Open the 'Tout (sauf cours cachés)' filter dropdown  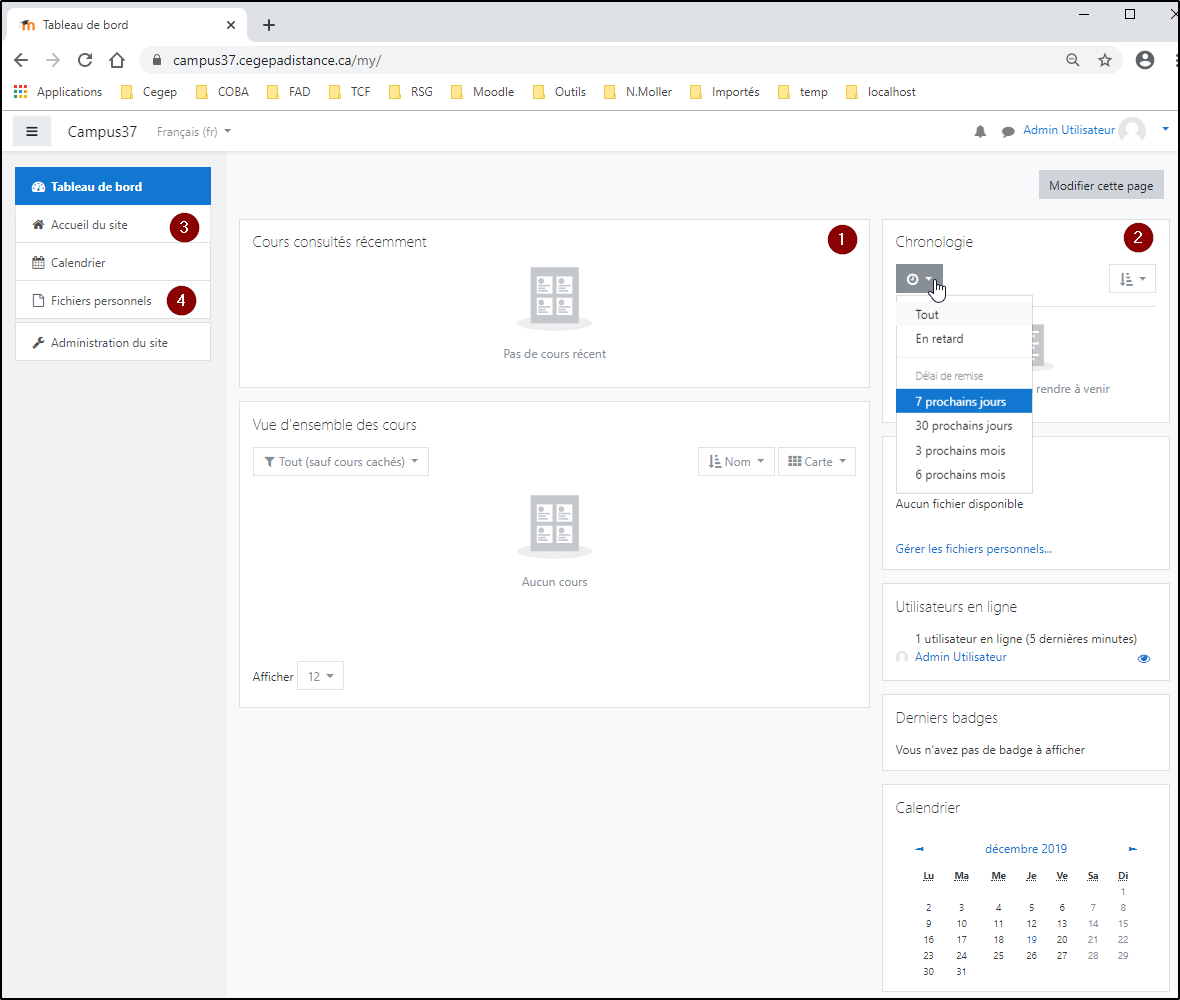341,462
